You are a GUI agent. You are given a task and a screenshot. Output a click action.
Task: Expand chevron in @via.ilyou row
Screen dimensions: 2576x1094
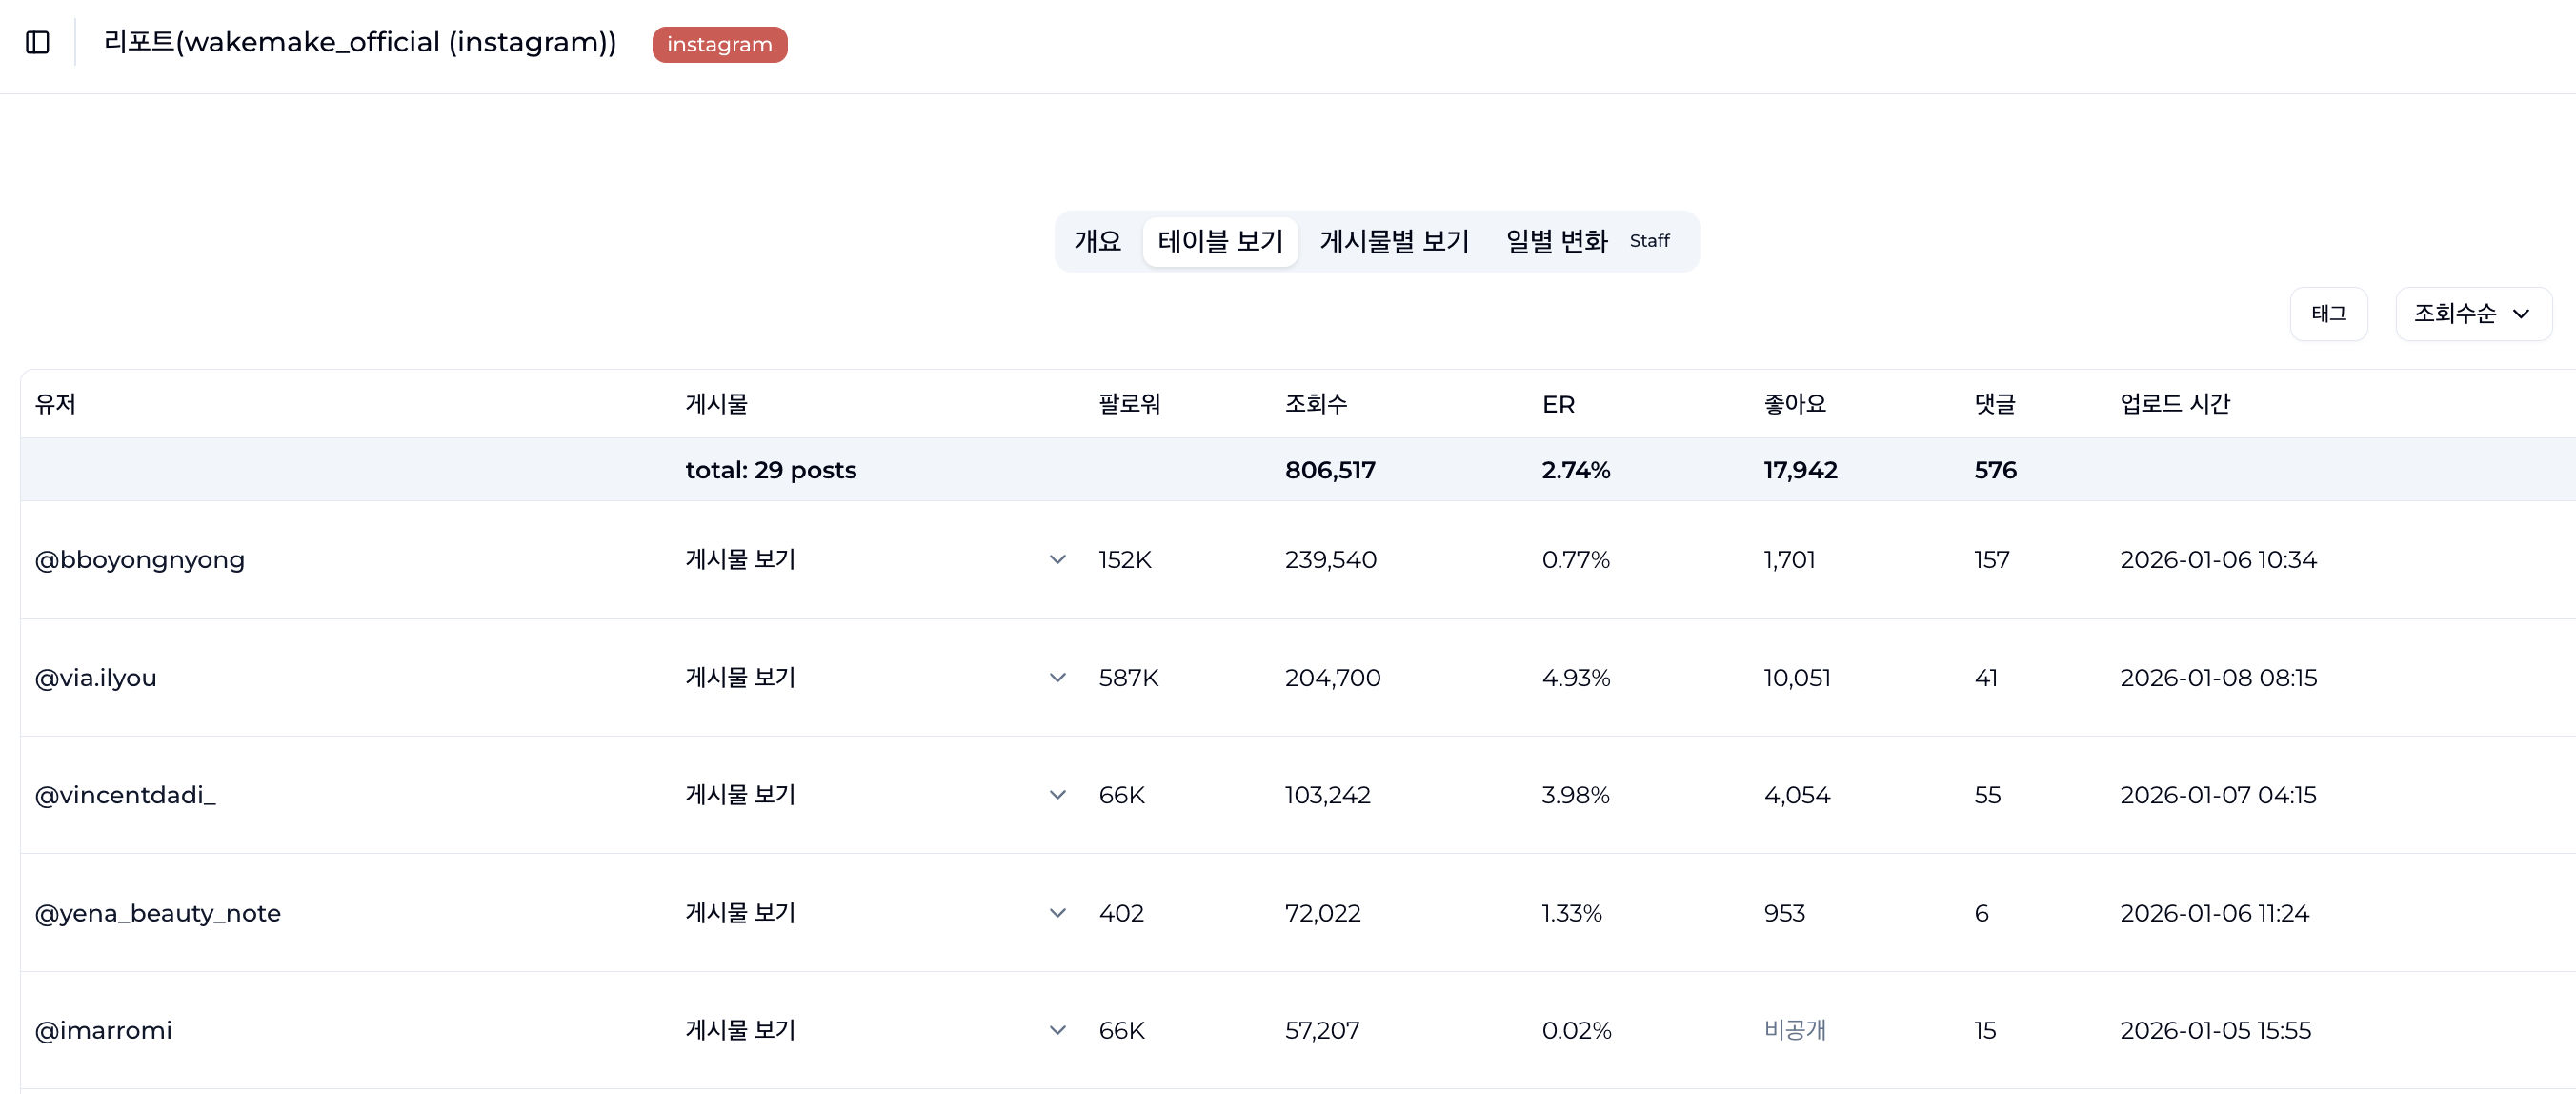1057,678
